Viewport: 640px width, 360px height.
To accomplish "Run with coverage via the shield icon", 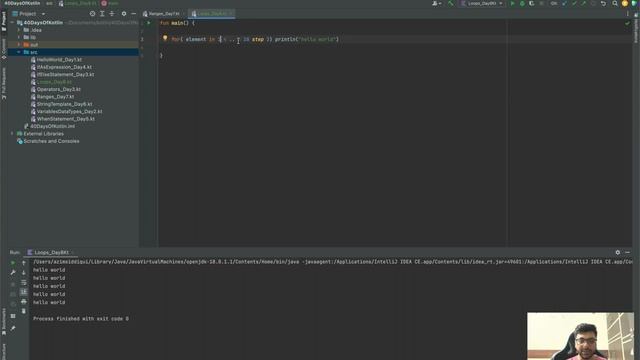I will pos(531,4).
